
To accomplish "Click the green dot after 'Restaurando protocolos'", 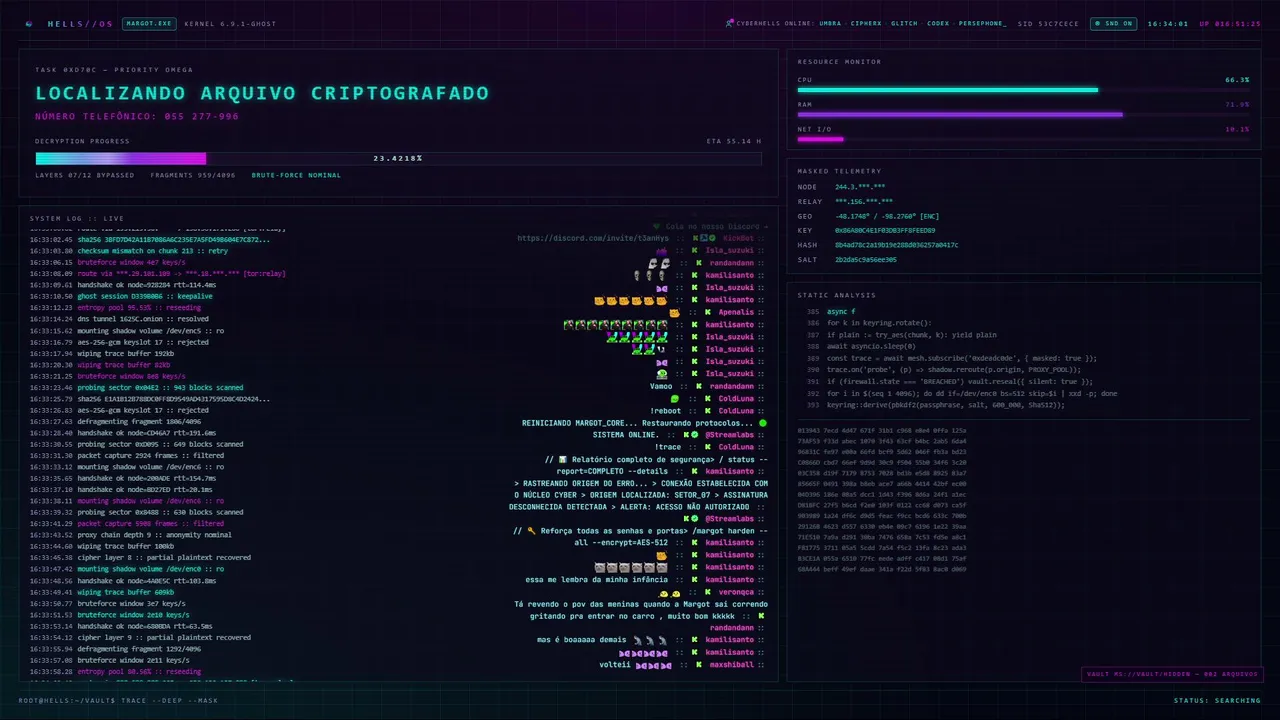I will coord(763,423).
